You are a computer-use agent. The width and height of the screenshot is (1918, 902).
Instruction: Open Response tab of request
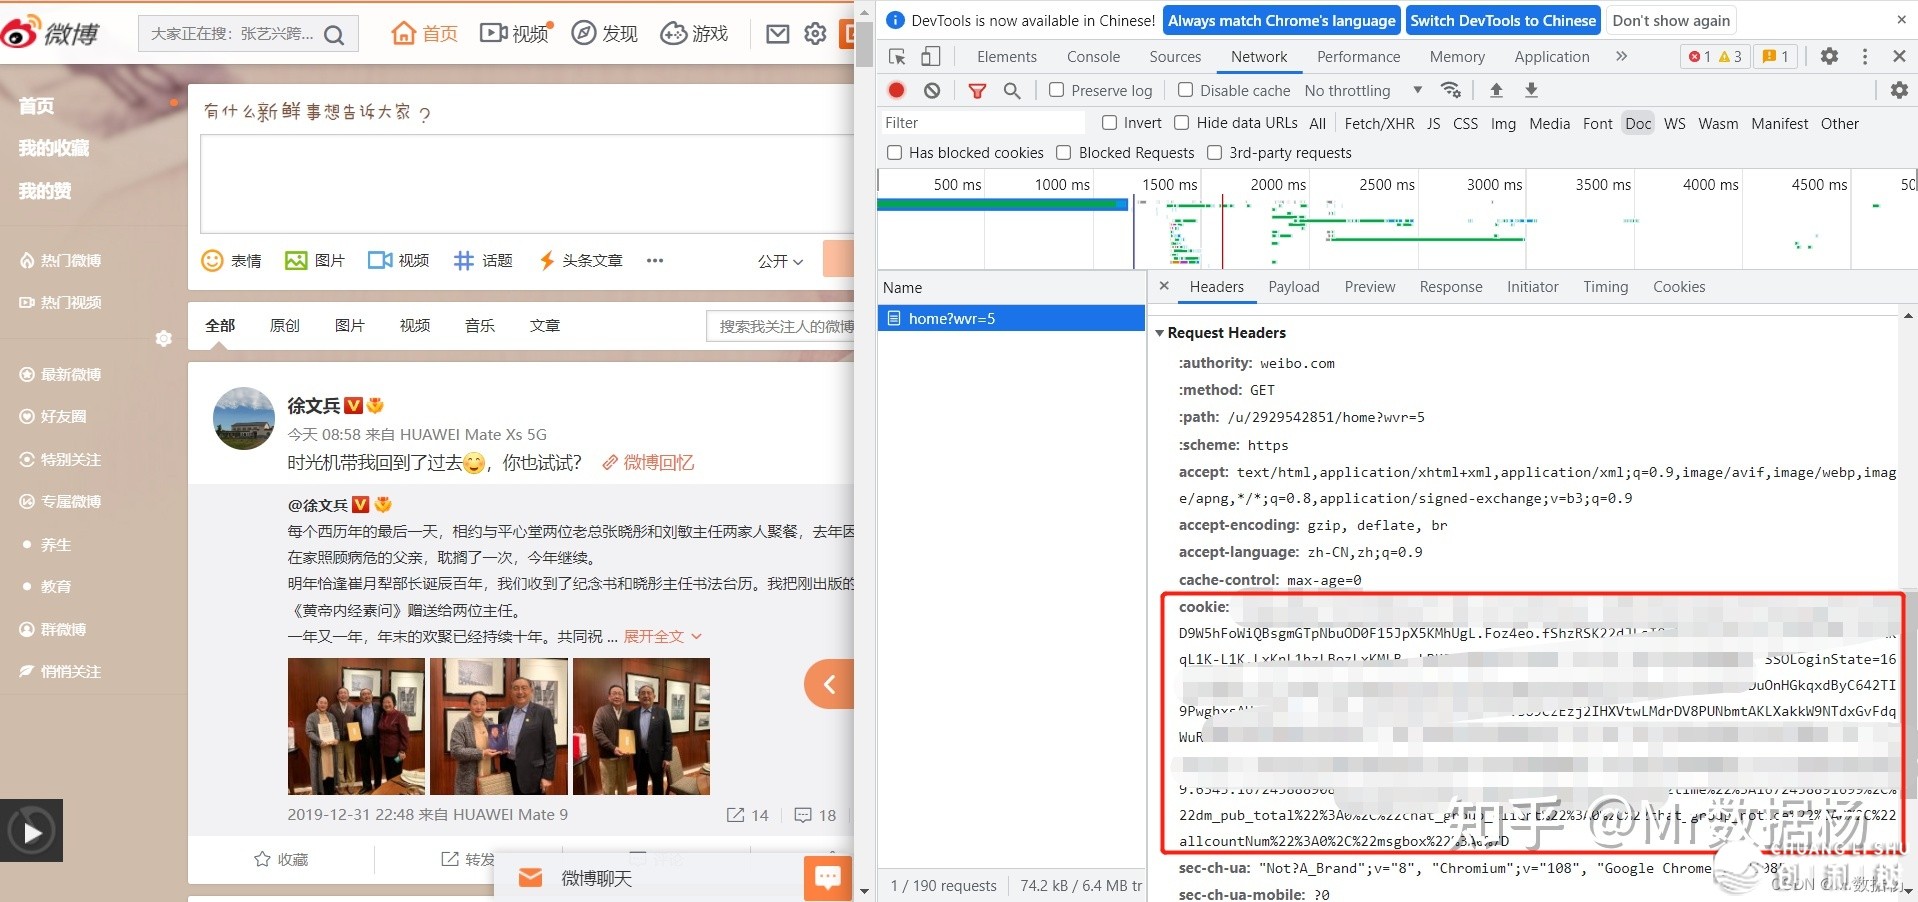pos(1451,287)
